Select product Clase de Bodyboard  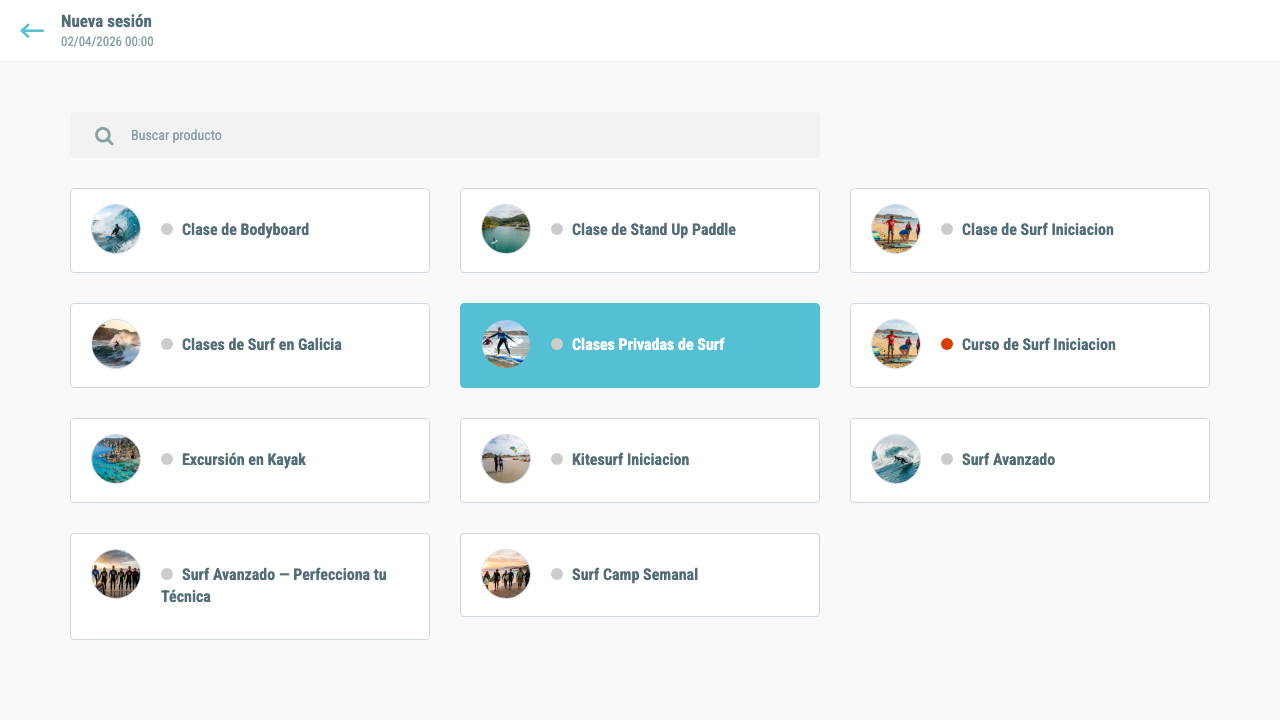click(250, 230)
